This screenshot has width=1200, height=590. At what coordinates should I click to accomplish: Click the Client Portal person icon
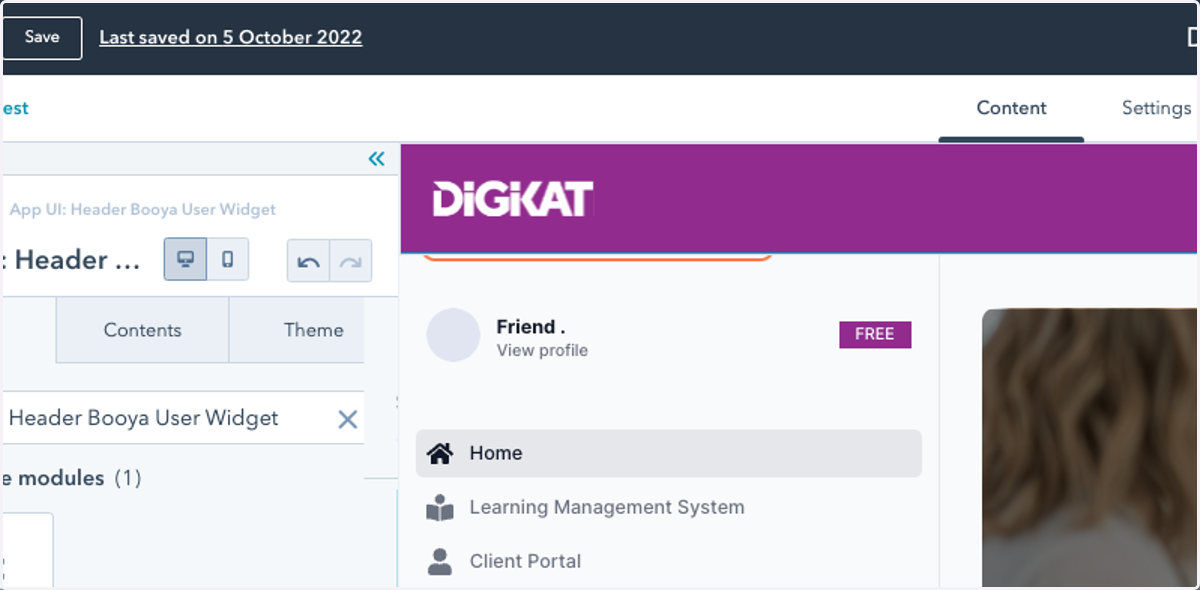(x=440, y=562)
